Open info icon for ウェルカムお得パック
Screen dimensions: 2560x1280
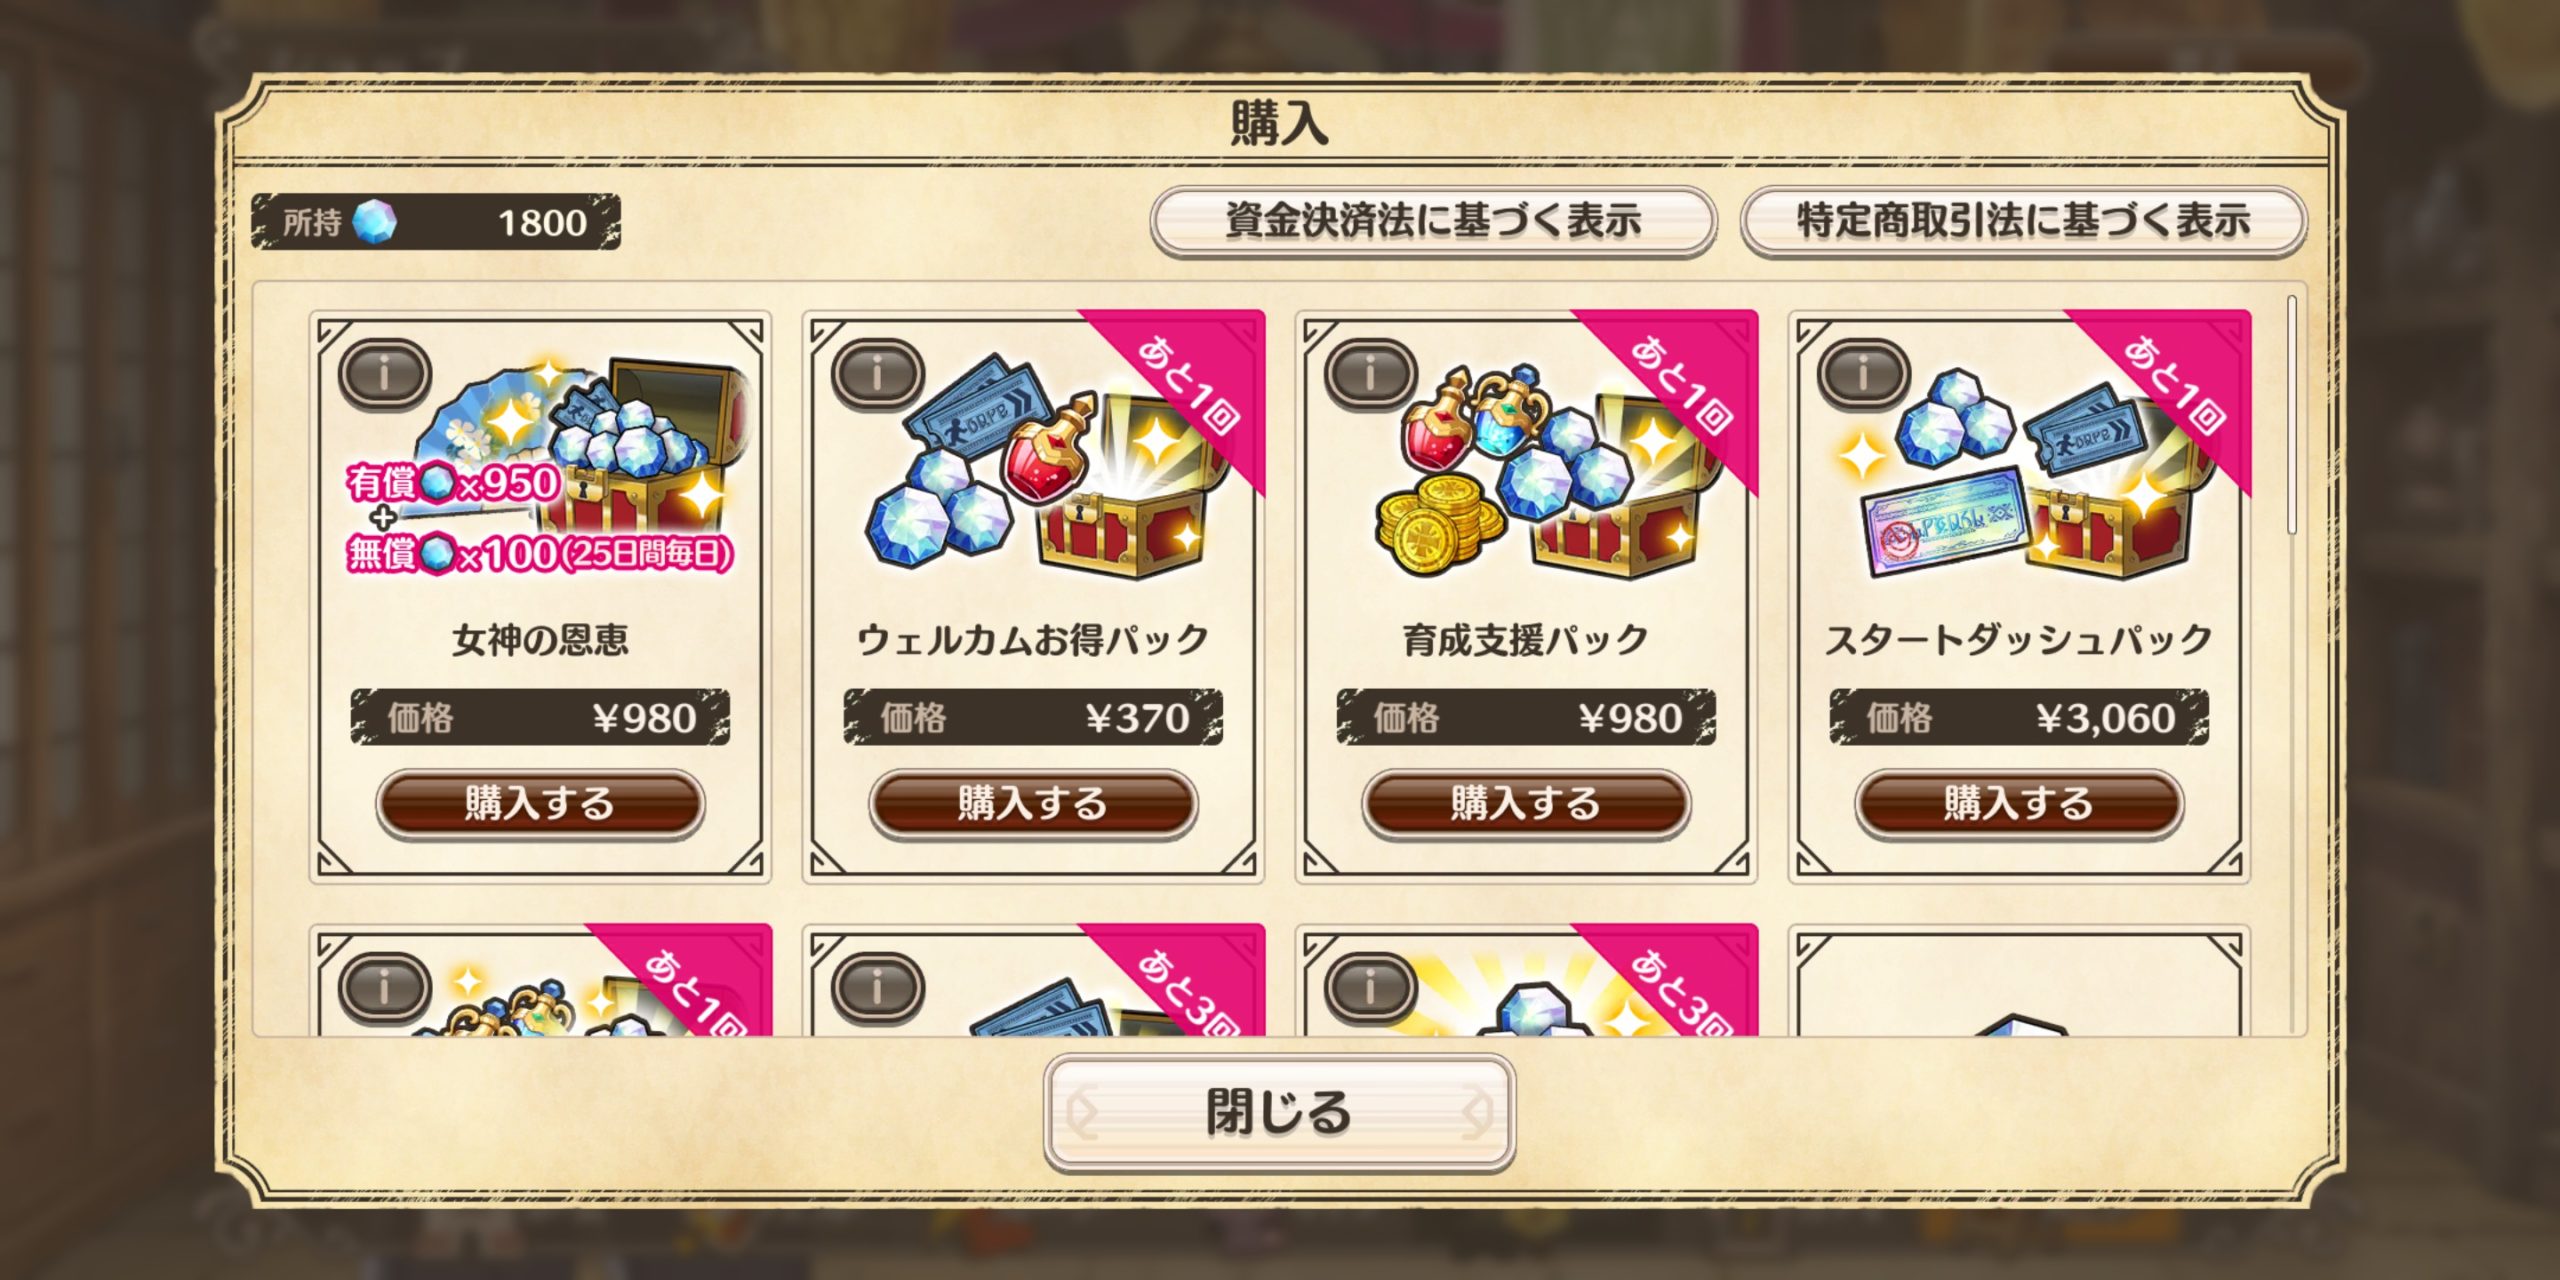[x=877, y=374]
